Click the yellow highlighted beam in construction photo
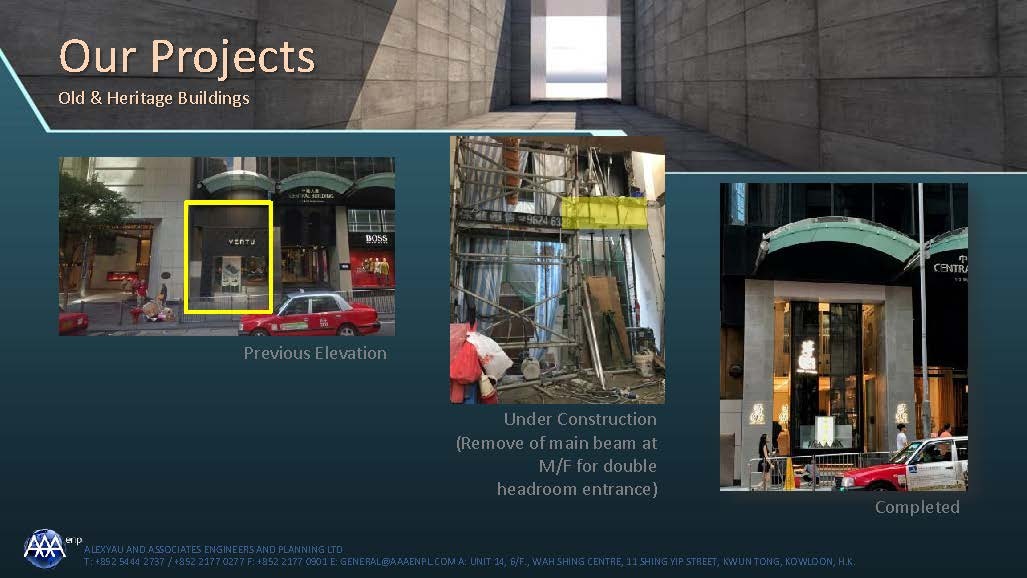 (603, 212)
